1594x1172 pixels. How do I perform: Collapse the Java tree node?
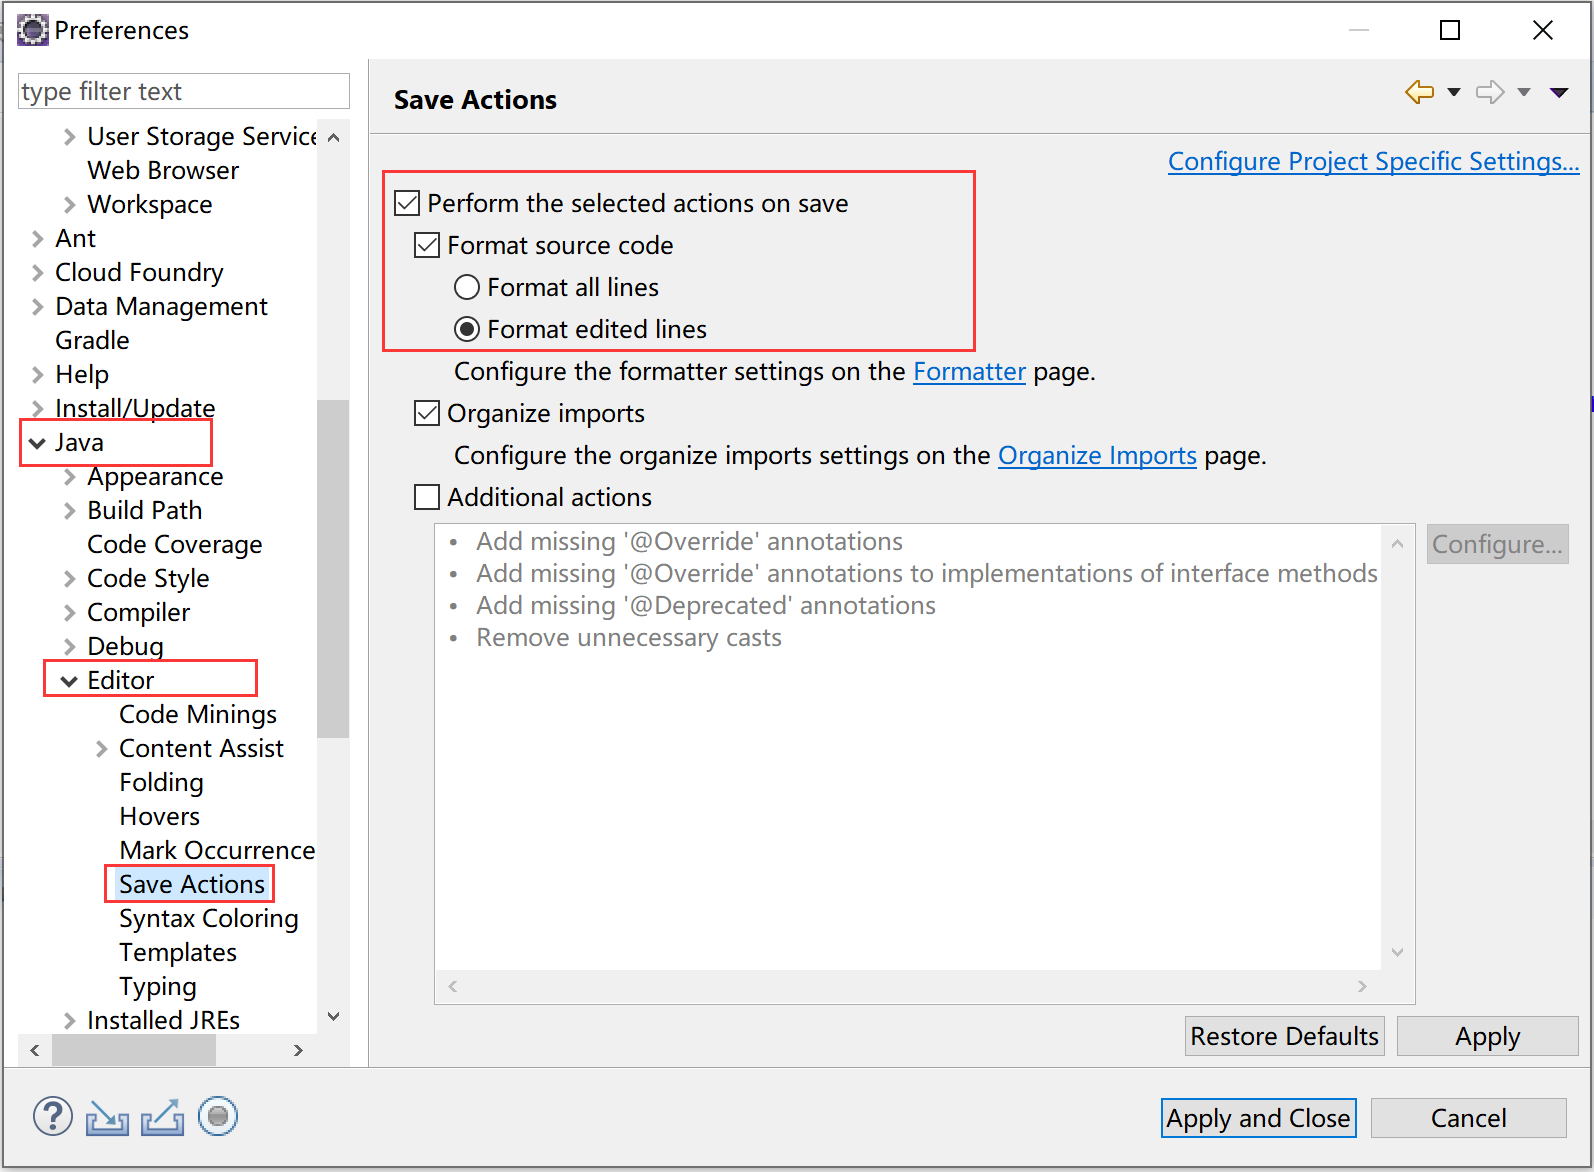pos(38,443)
